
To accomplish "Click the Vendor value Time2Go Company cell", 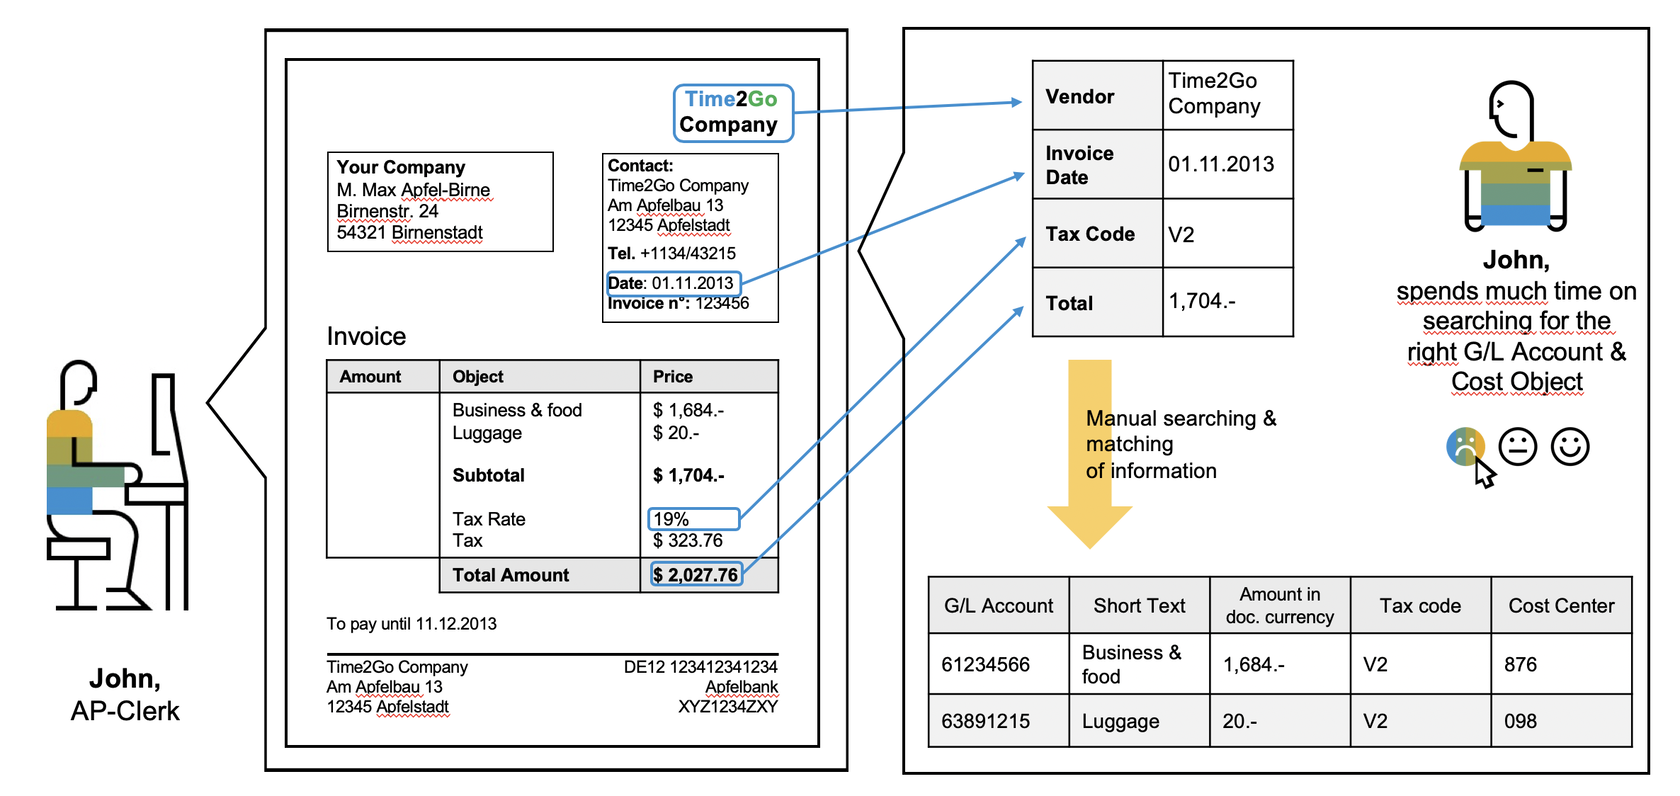I will tap(1228, 95).
